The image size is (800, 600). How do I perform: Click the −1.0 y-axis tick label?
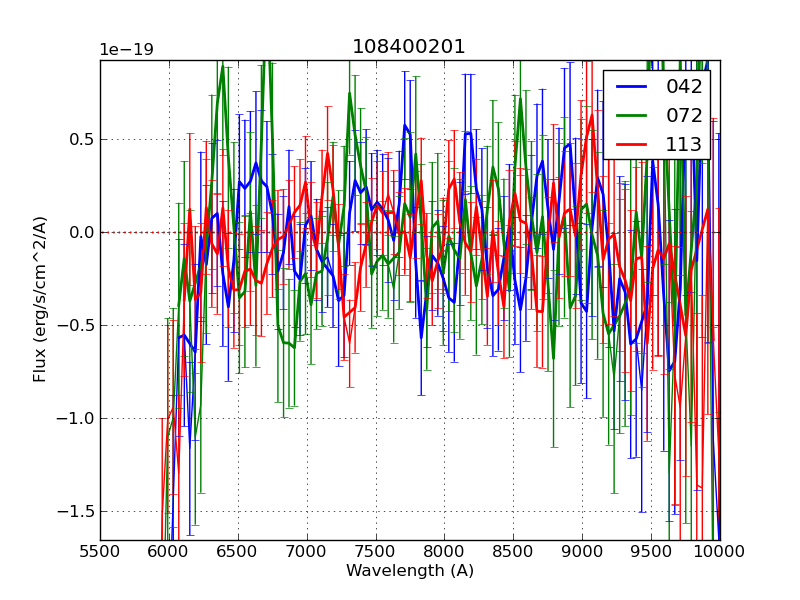(73, 418)
